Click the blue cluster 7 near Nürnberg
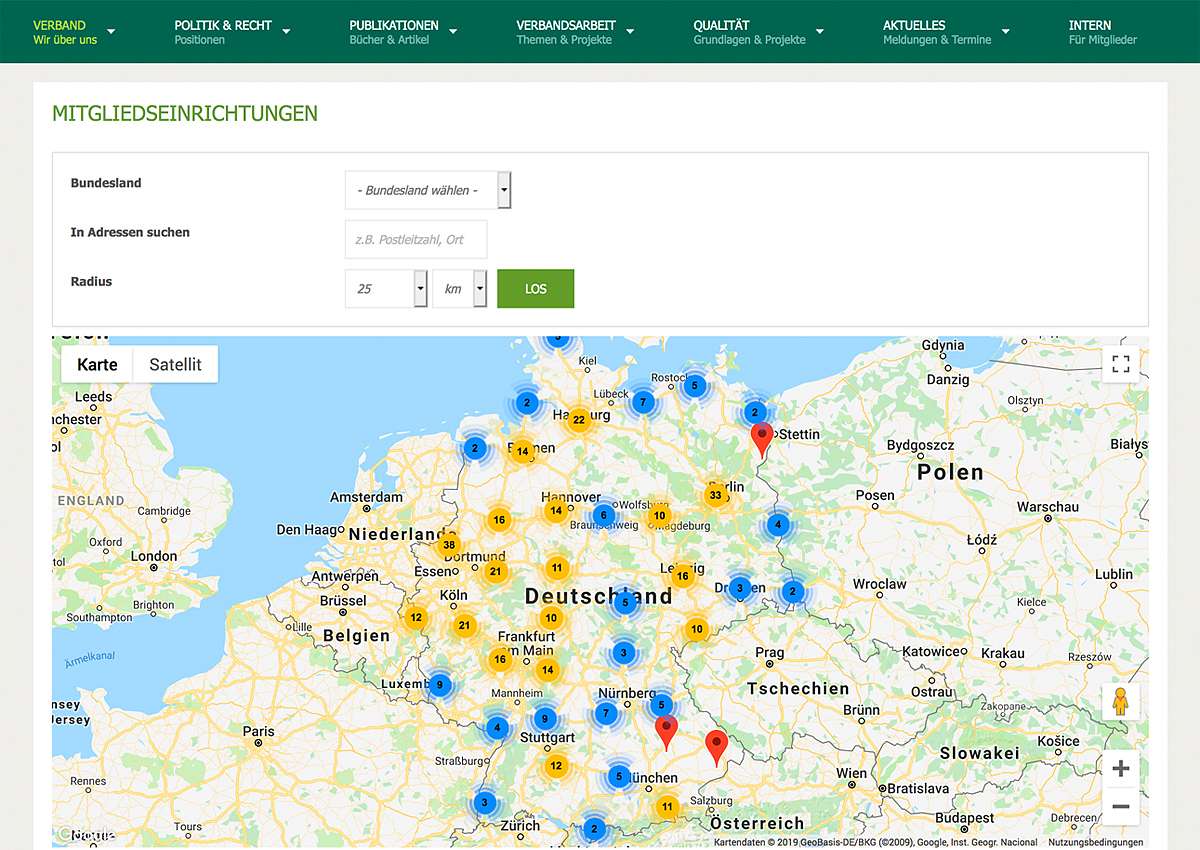 pyautogui.click(x=605, y=713)
